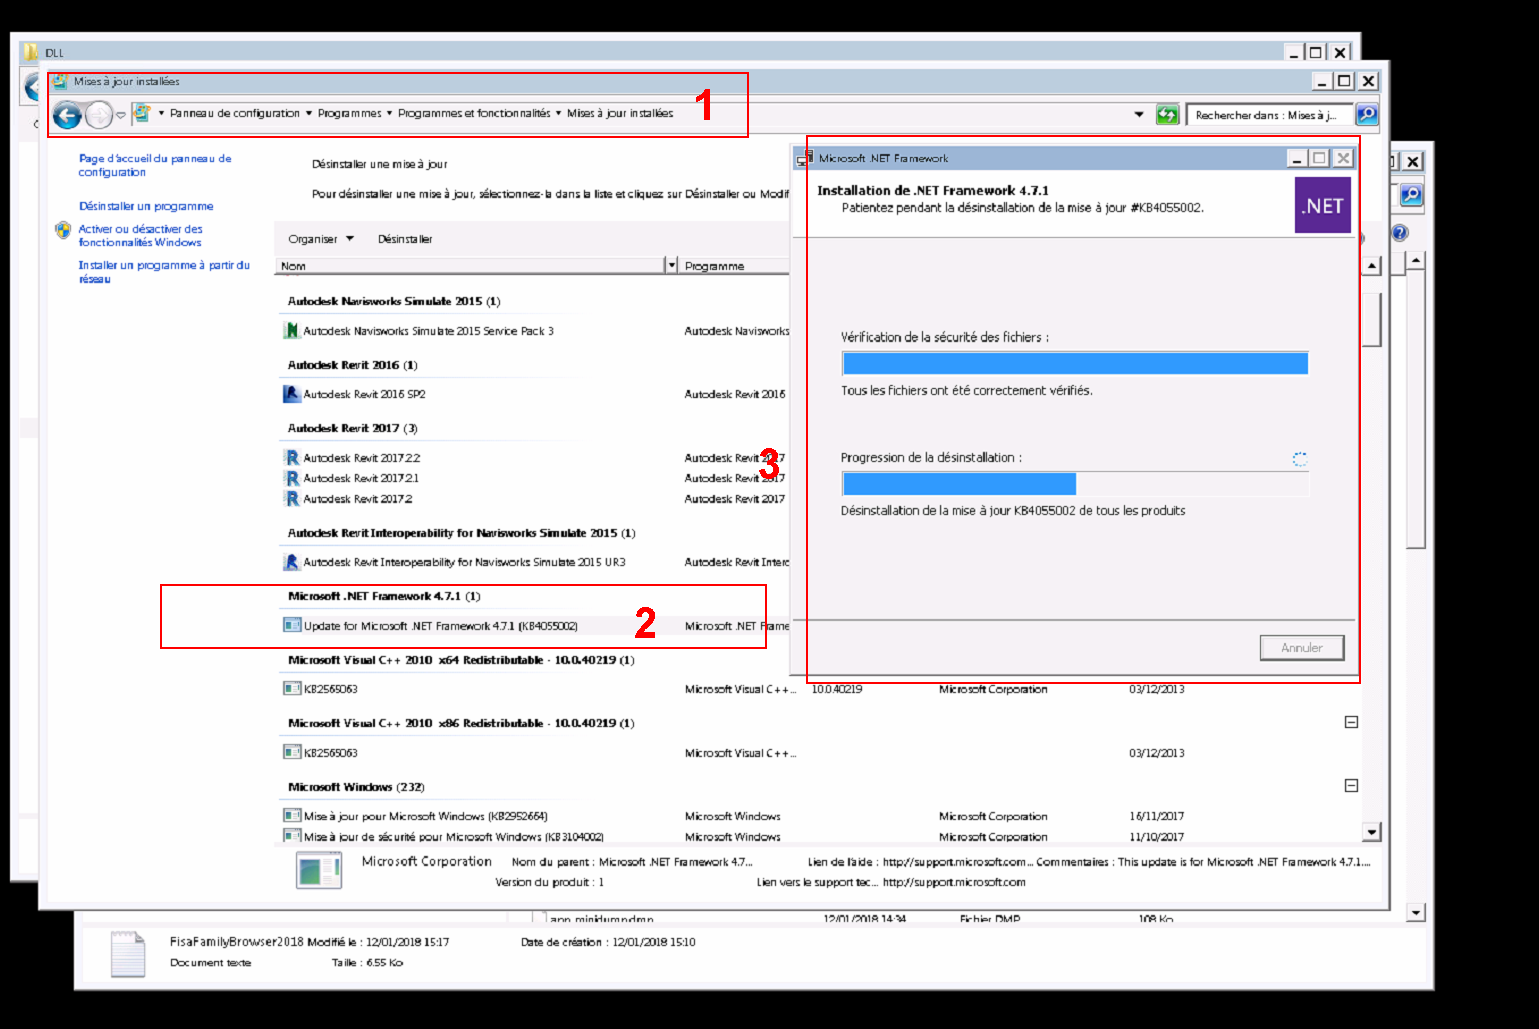Select Autodesk Navisworks Simulate 2015 Service Pack 3
Viewport: 1539px width, 1029px height.
[x=427, y=331]
